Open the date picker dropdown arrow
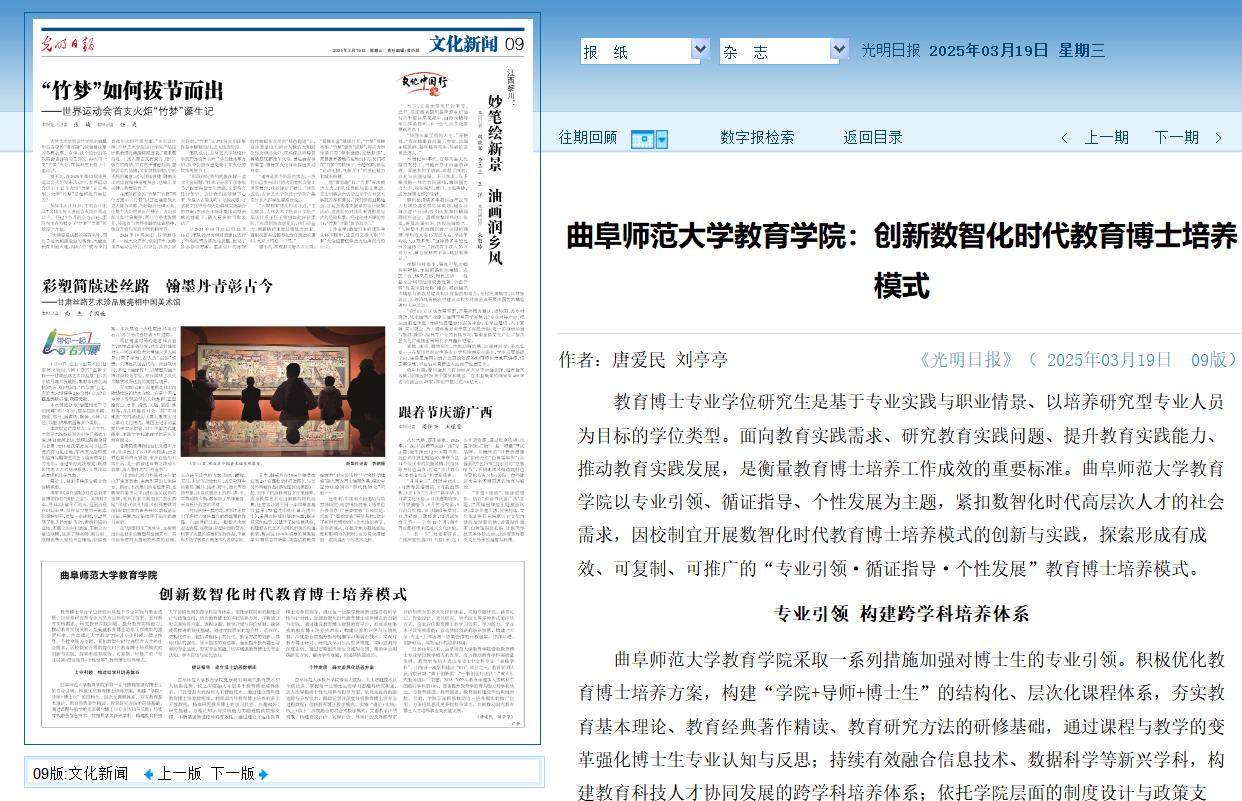This screenshot has width=1242, height=801. 661,139
